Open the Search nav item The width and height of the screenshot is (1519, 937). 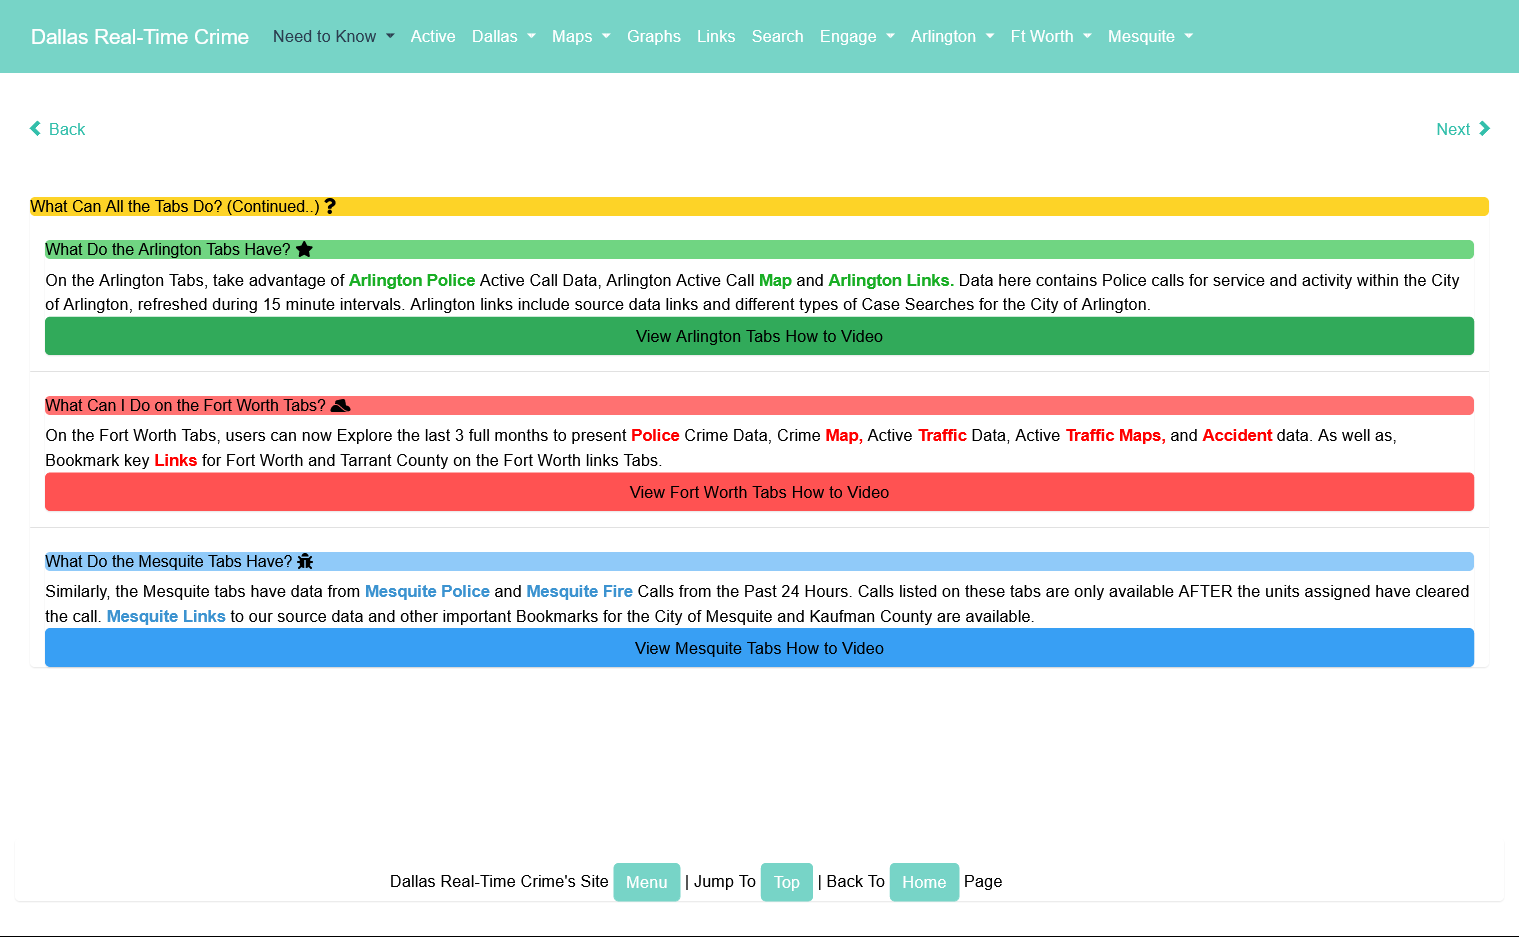click(x=777, y=37)
